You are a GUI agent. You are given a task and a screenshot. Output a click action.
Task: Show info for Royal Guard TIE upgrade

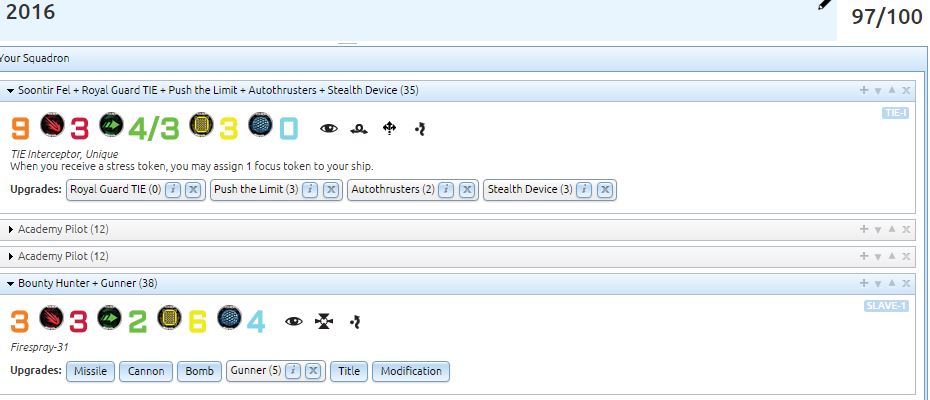click(x=173, y=189)
